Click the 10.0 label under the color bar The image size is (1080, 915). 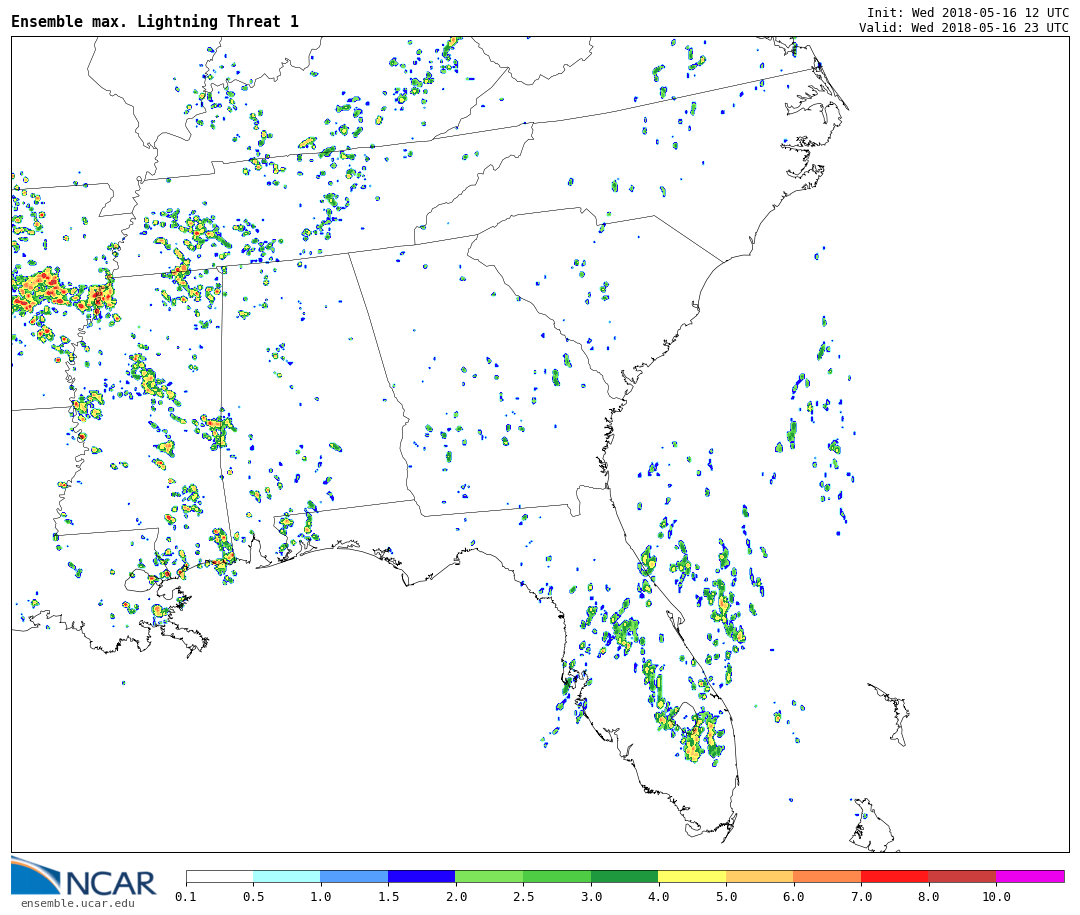click(x=995, y=897)
